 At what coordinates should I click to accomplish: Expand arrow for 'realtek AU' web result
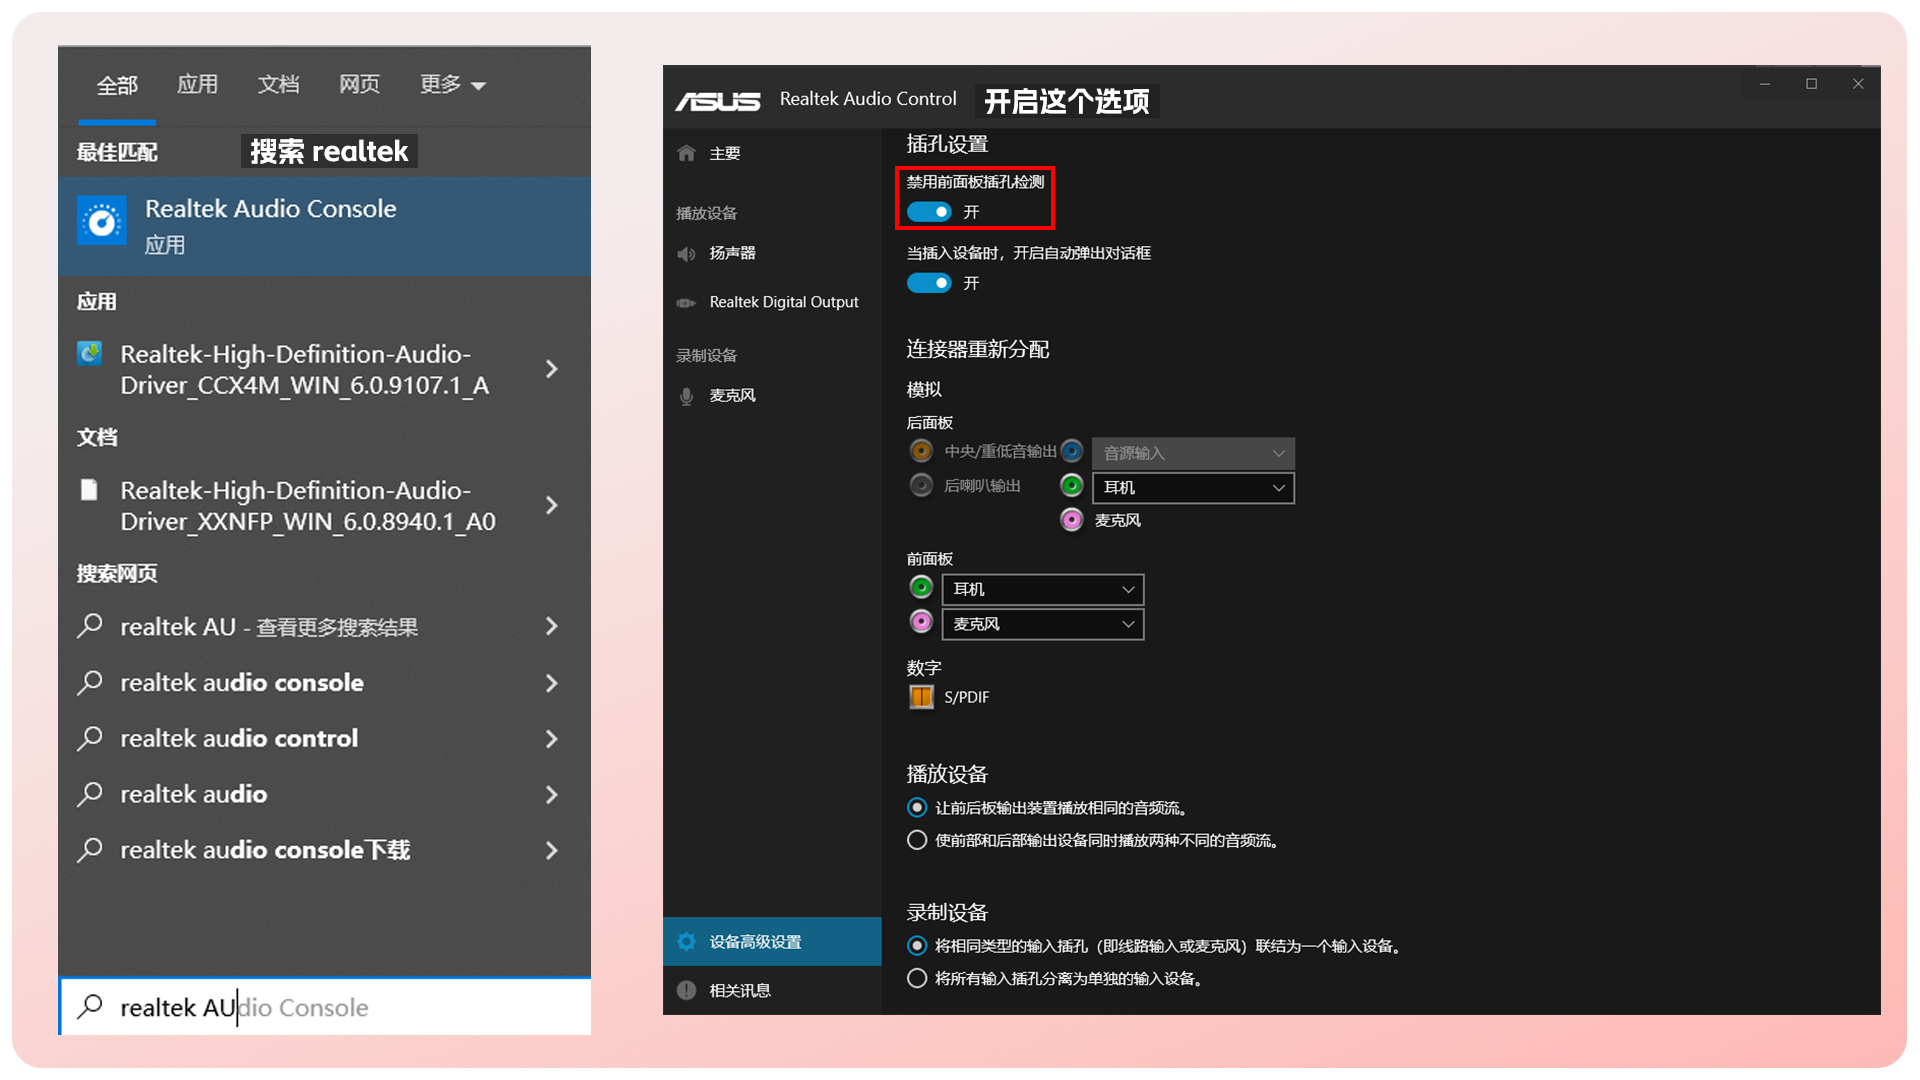551,627
